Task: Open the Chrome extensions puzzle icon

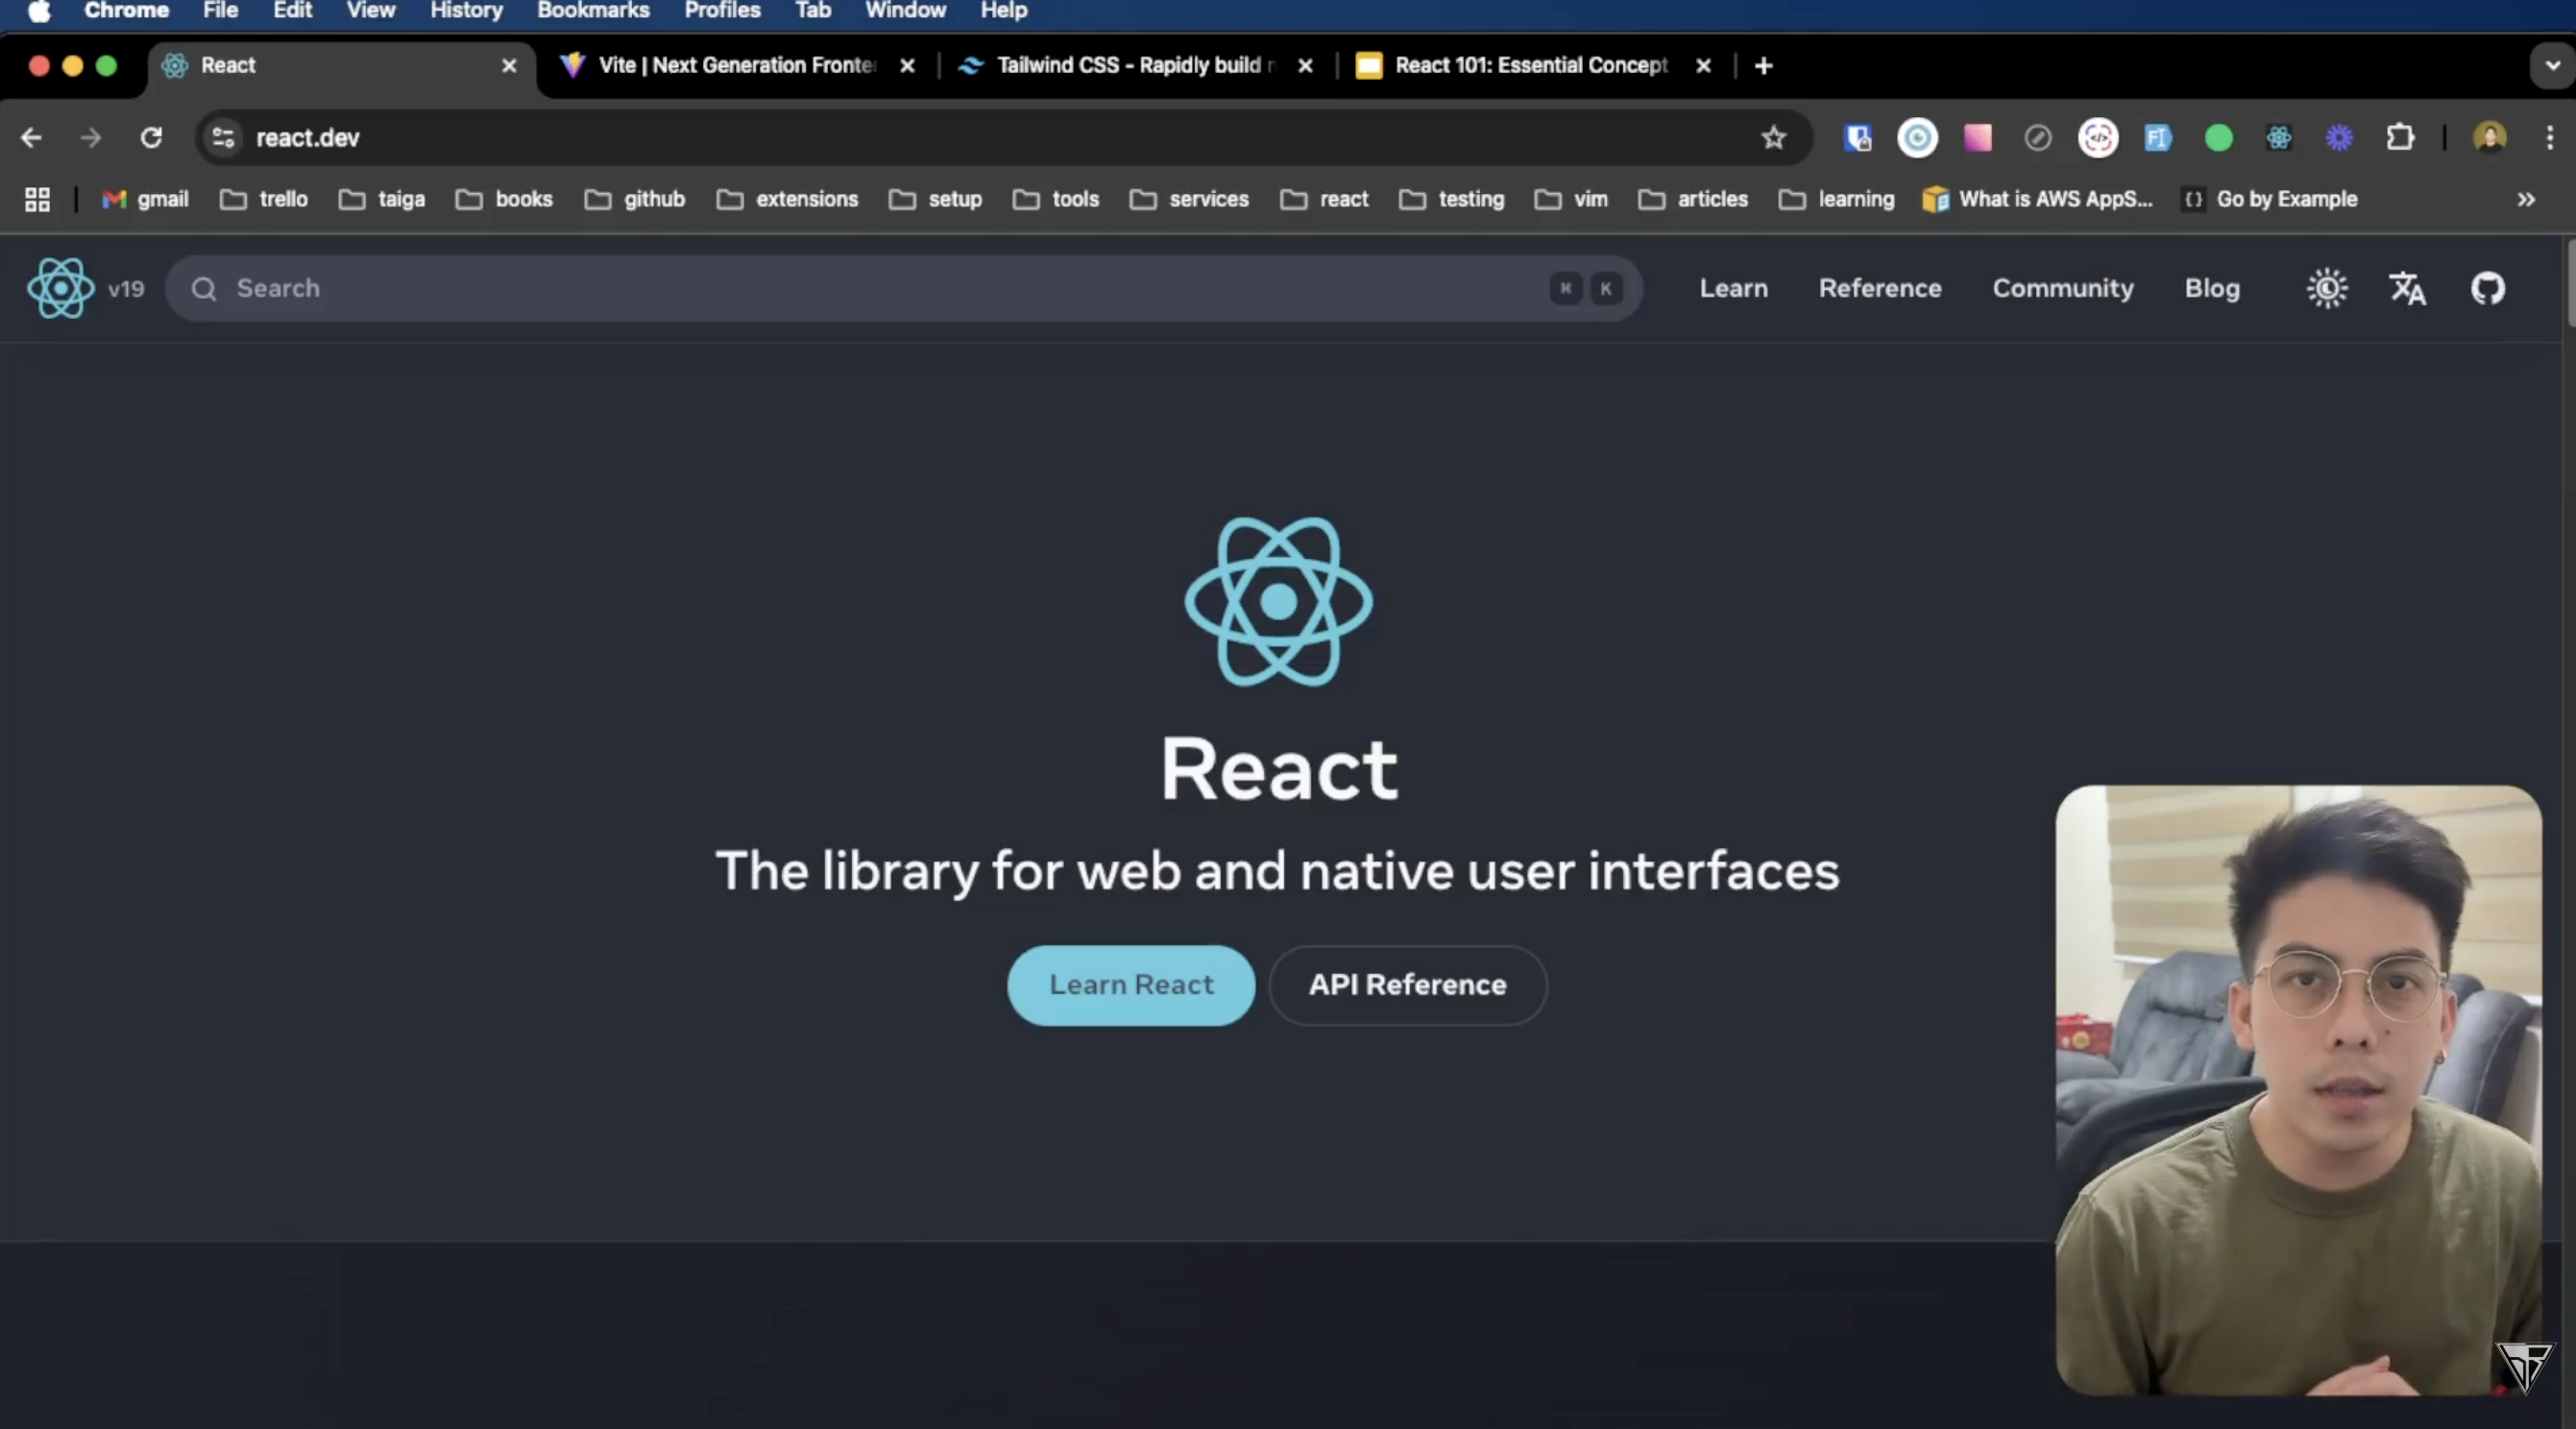Action: pos(2400,138)
